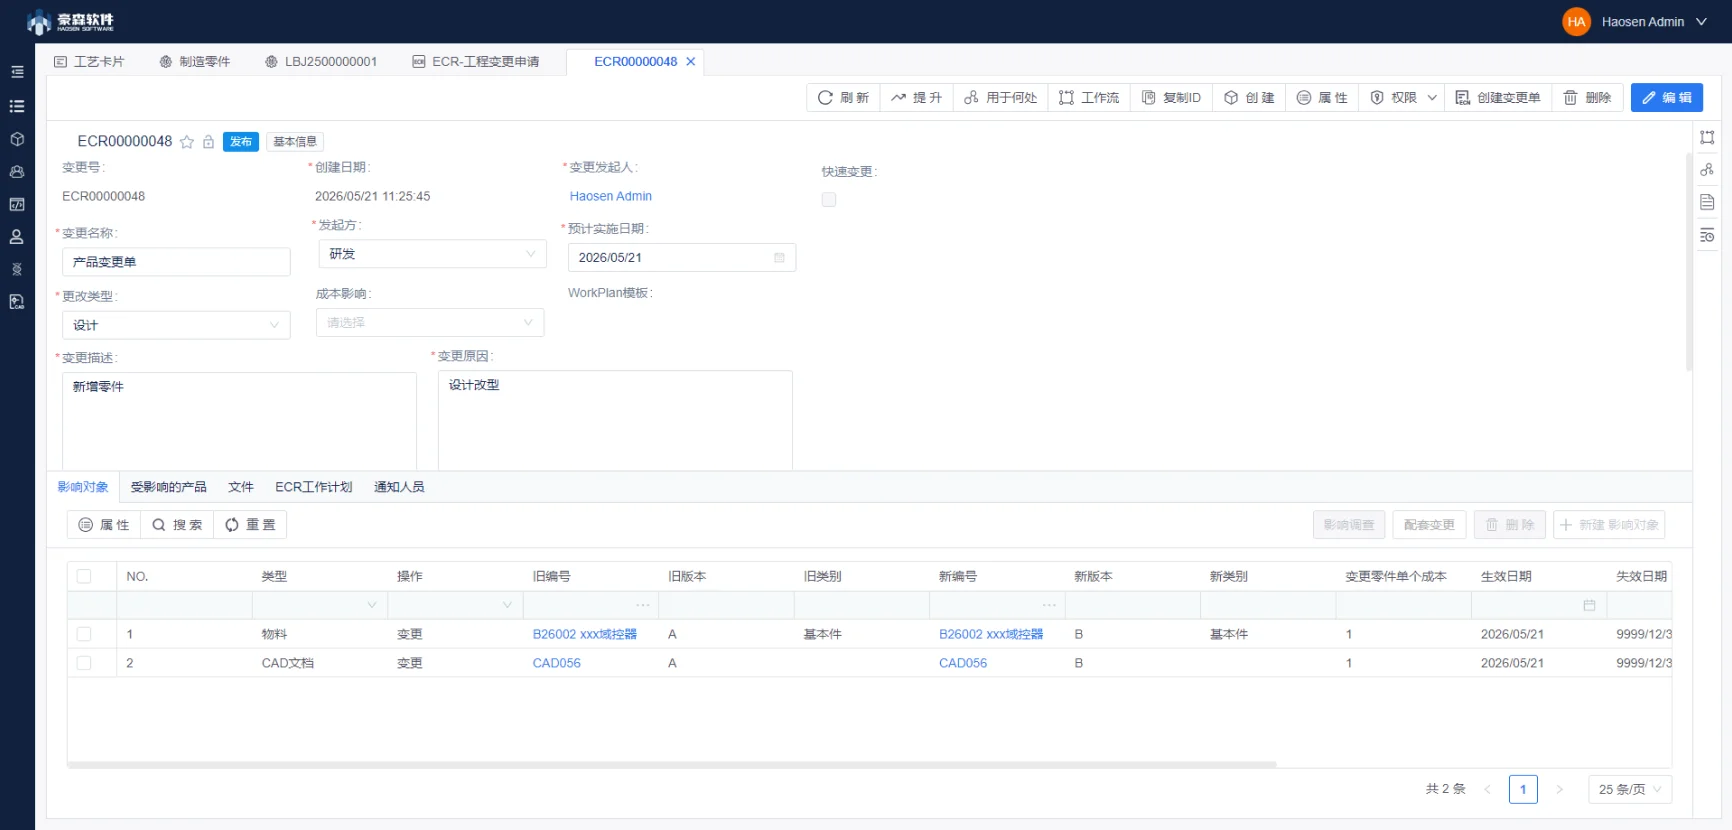Open 用于何处 where-used

1000,97
